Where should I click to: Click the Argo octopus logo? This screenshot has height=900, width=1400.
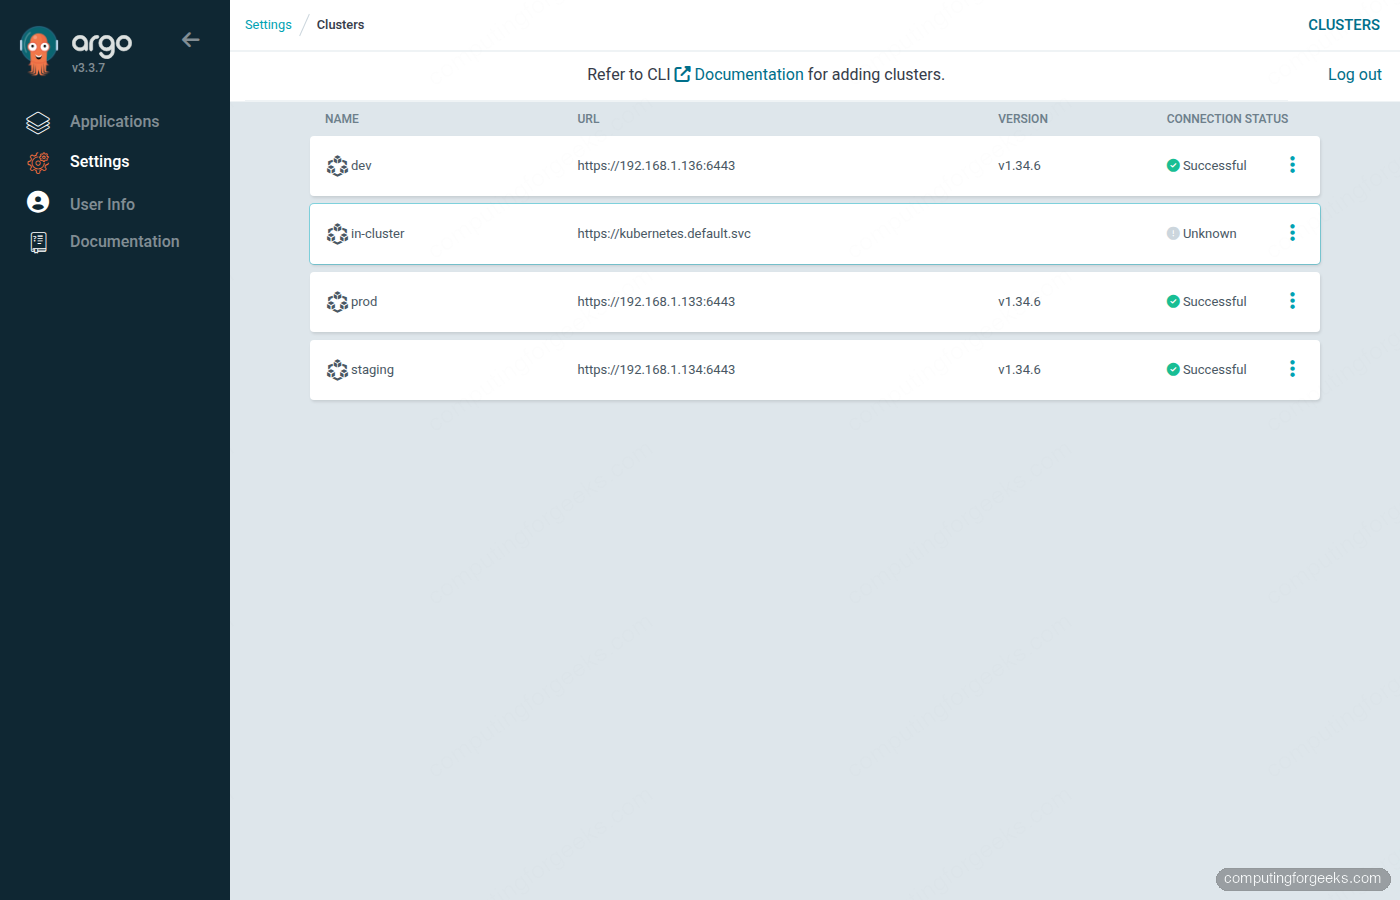point(37,48)
